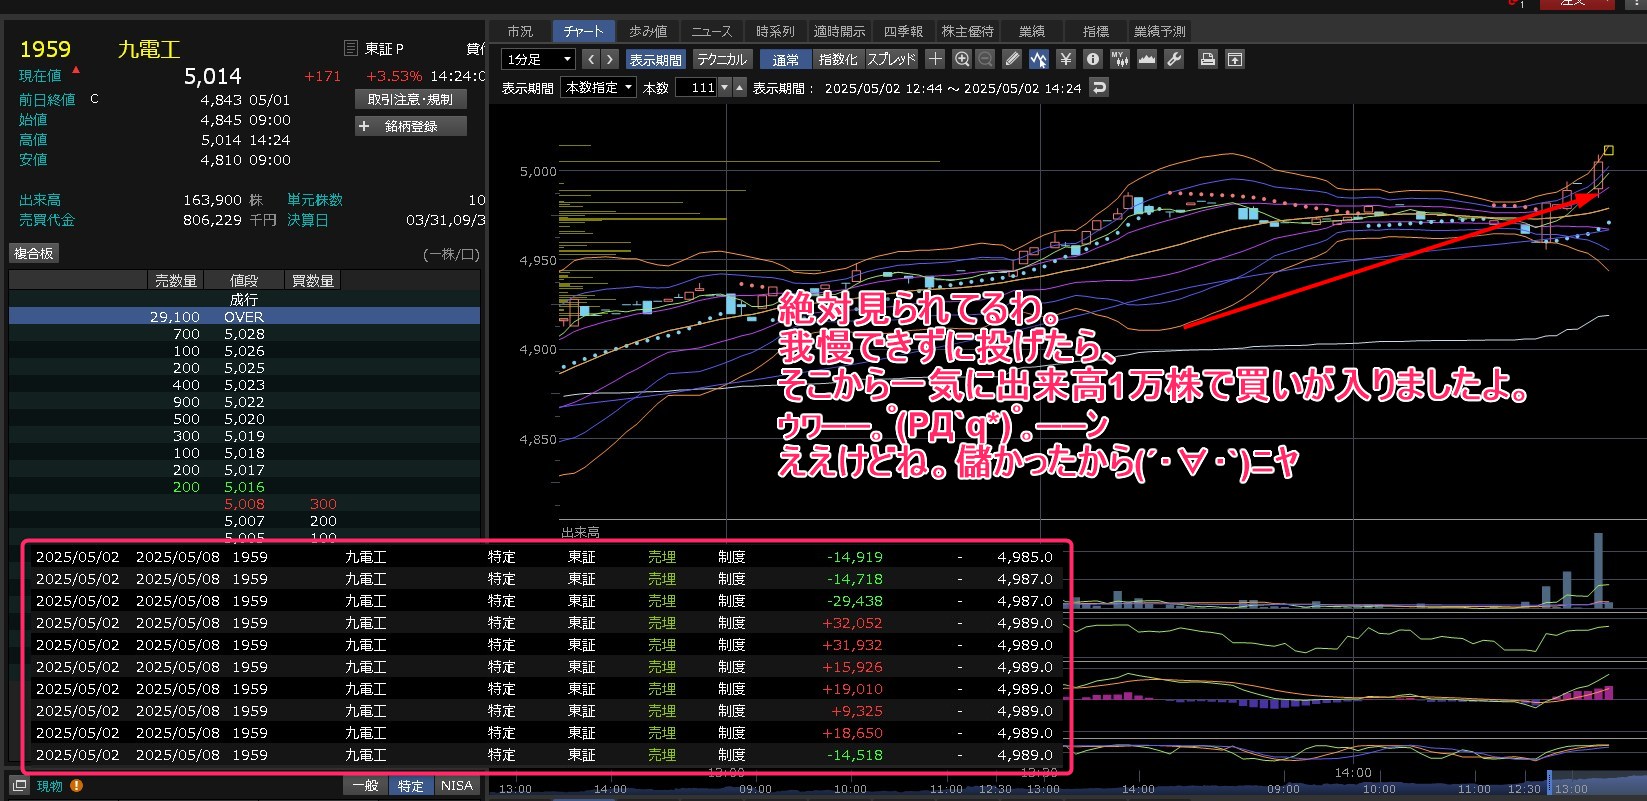Click the orange warning icon next to 現物
Image resolution: width=1647 pixels, height=801 pixels.
click(x=76, y=785)
